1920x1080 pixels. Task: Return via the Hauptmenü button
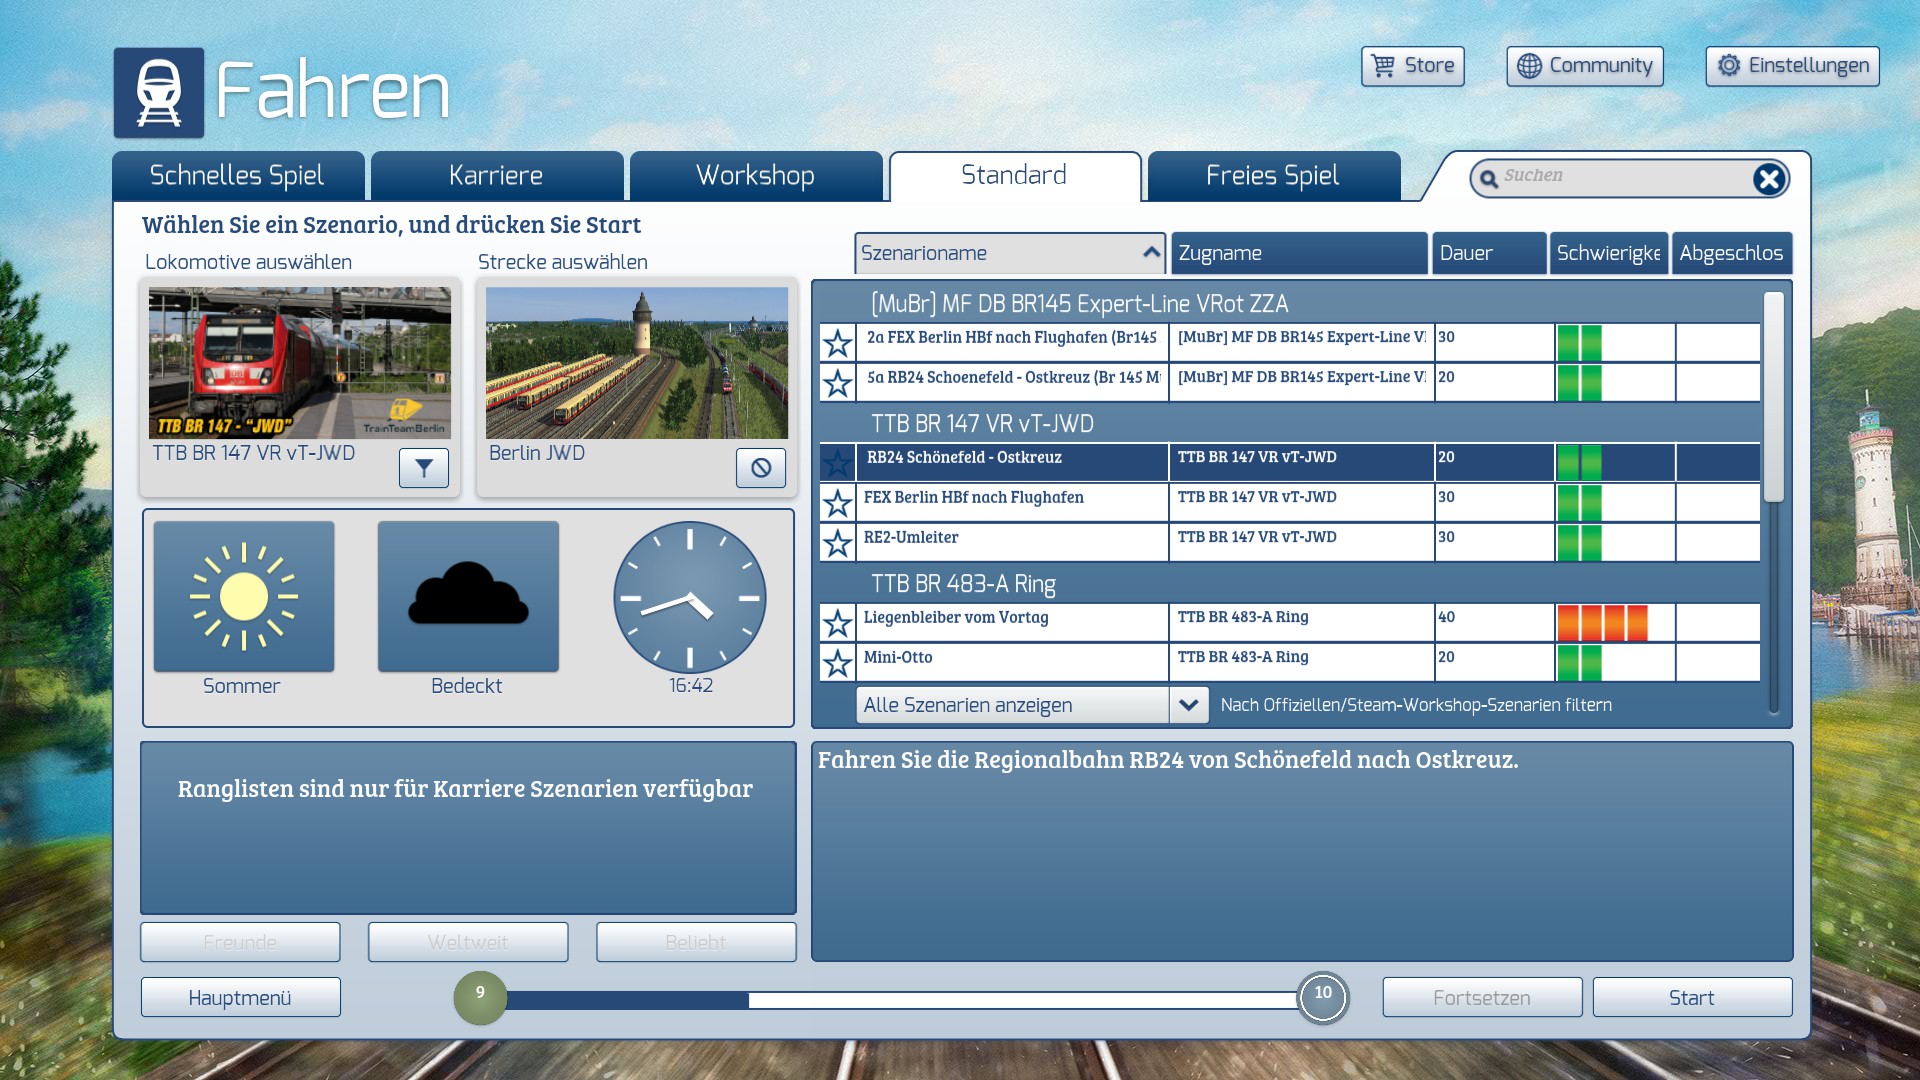tap(240, 998)
